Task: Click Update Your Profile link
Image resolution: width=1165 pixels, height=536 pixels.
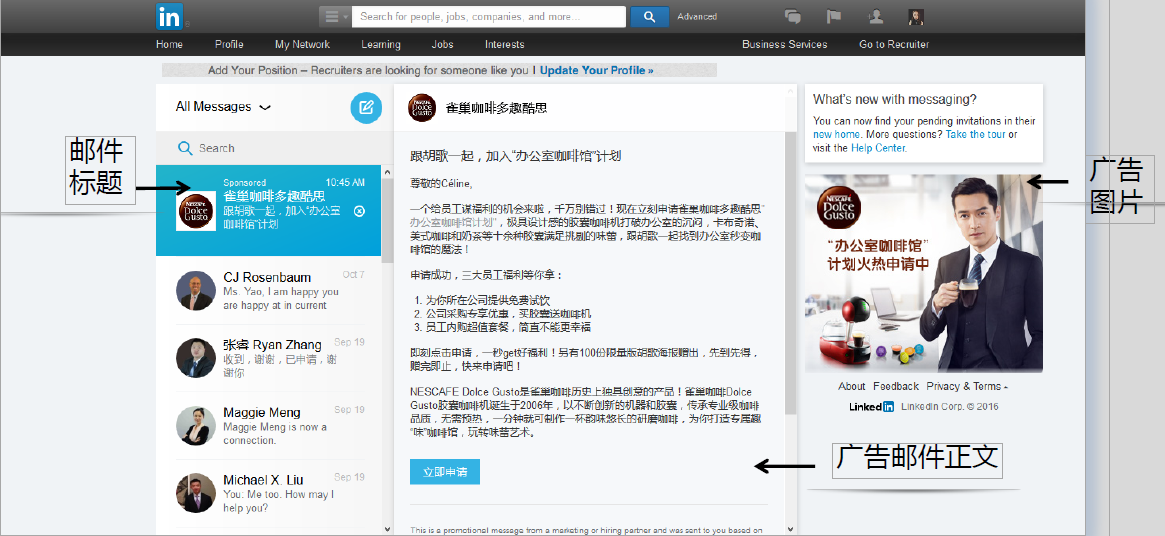Action: coord(597,71)
